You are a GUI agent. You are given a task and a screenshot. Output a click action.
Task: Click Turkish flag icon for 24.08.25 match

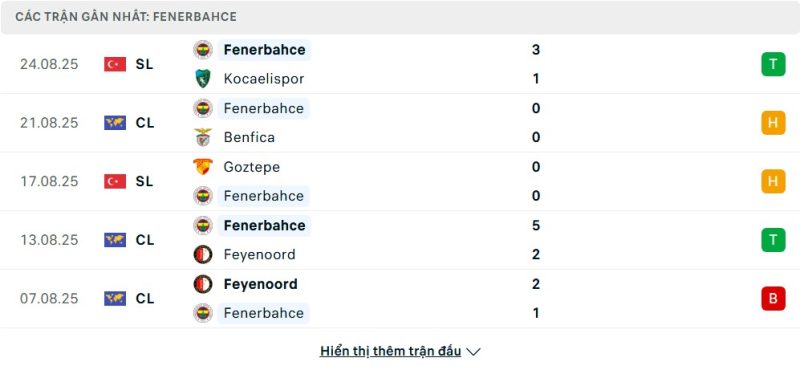pyautogui.click(x=115, y=64)
